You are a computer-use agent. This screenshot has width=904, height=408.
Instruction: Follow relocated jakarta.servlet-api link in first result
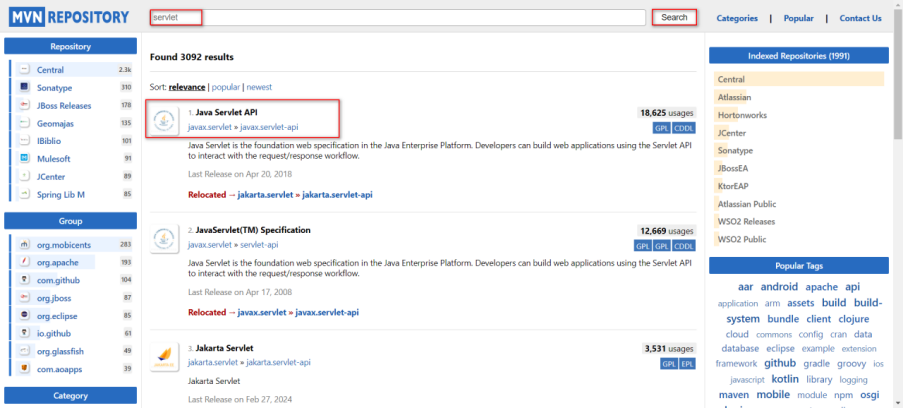coord(337,195)
